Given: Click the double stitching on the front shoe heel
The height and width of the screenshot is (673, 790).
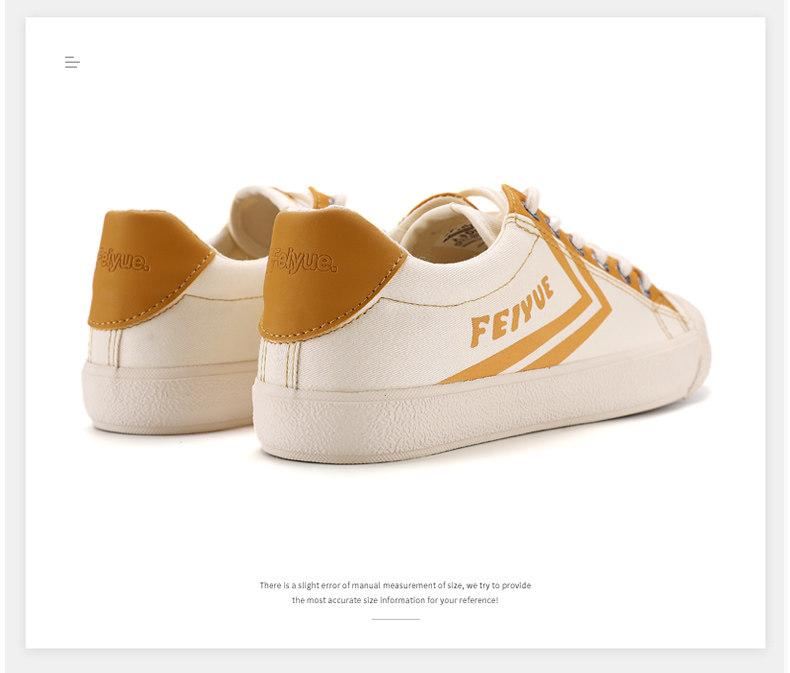Looking at the screenshot, I should tap(279, 365).
